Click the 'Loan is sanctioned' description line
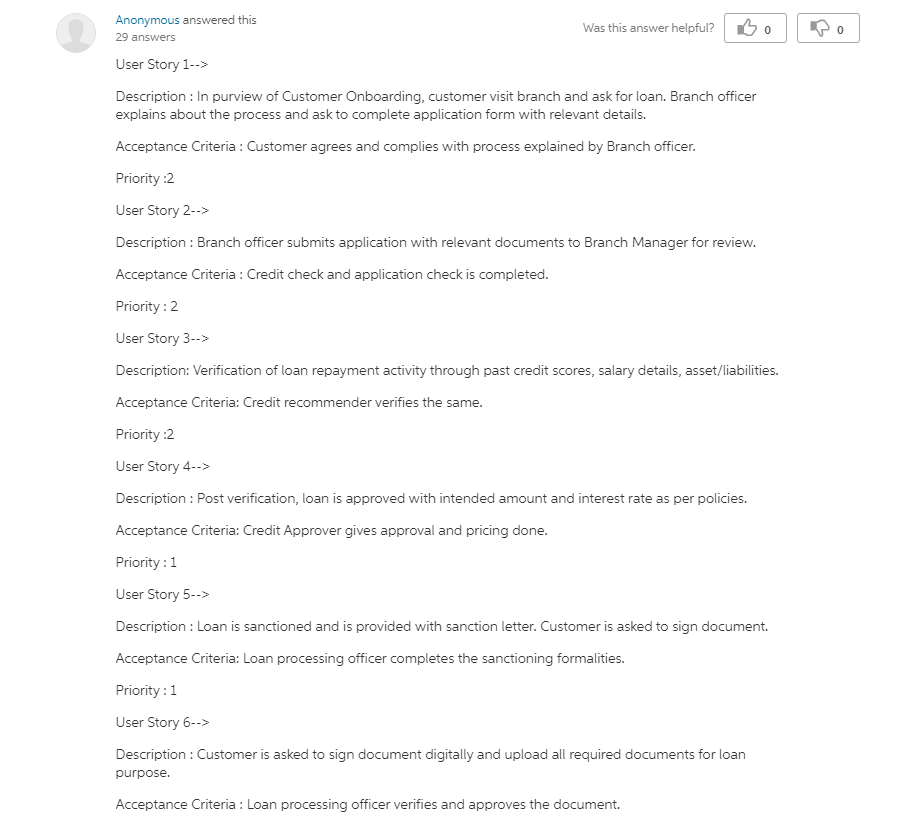The width and height of the screenshot is (917, 816). click(442, 627)
